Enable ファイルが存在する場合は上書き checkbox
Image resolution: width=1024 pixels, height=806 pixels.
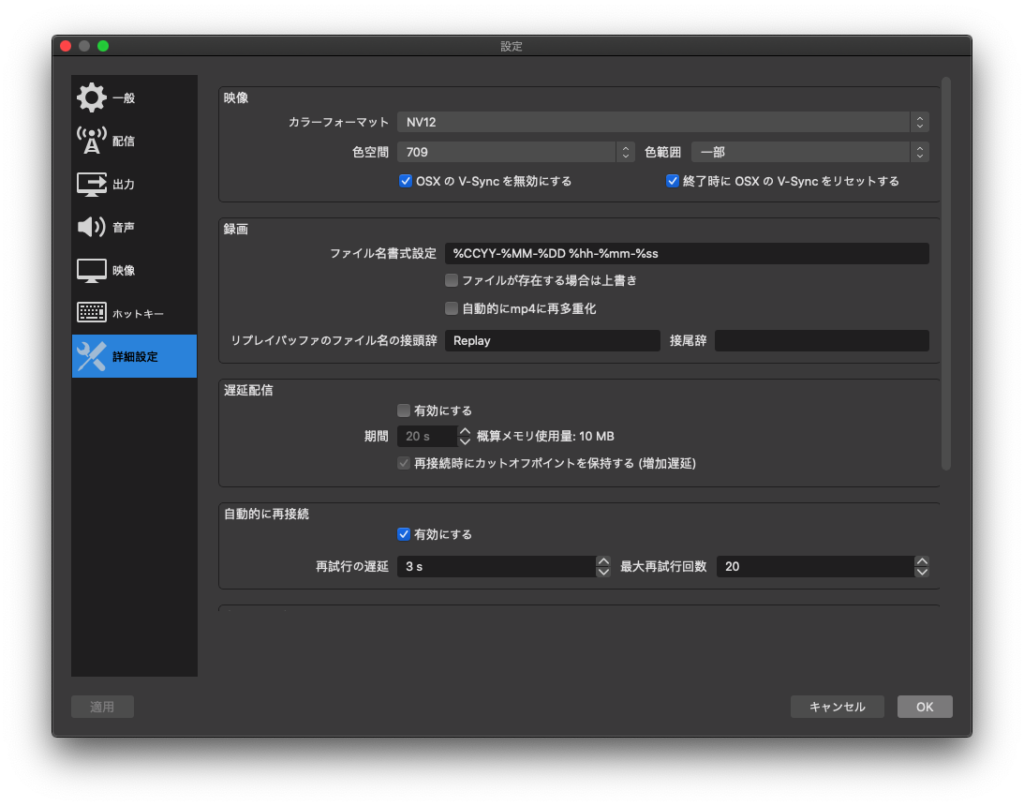click(x=451, y=280)
